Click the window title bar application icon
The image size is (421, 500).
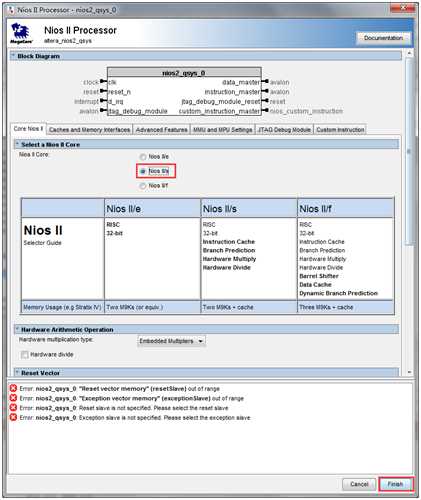pyautogui.click(x=11, y=10)
